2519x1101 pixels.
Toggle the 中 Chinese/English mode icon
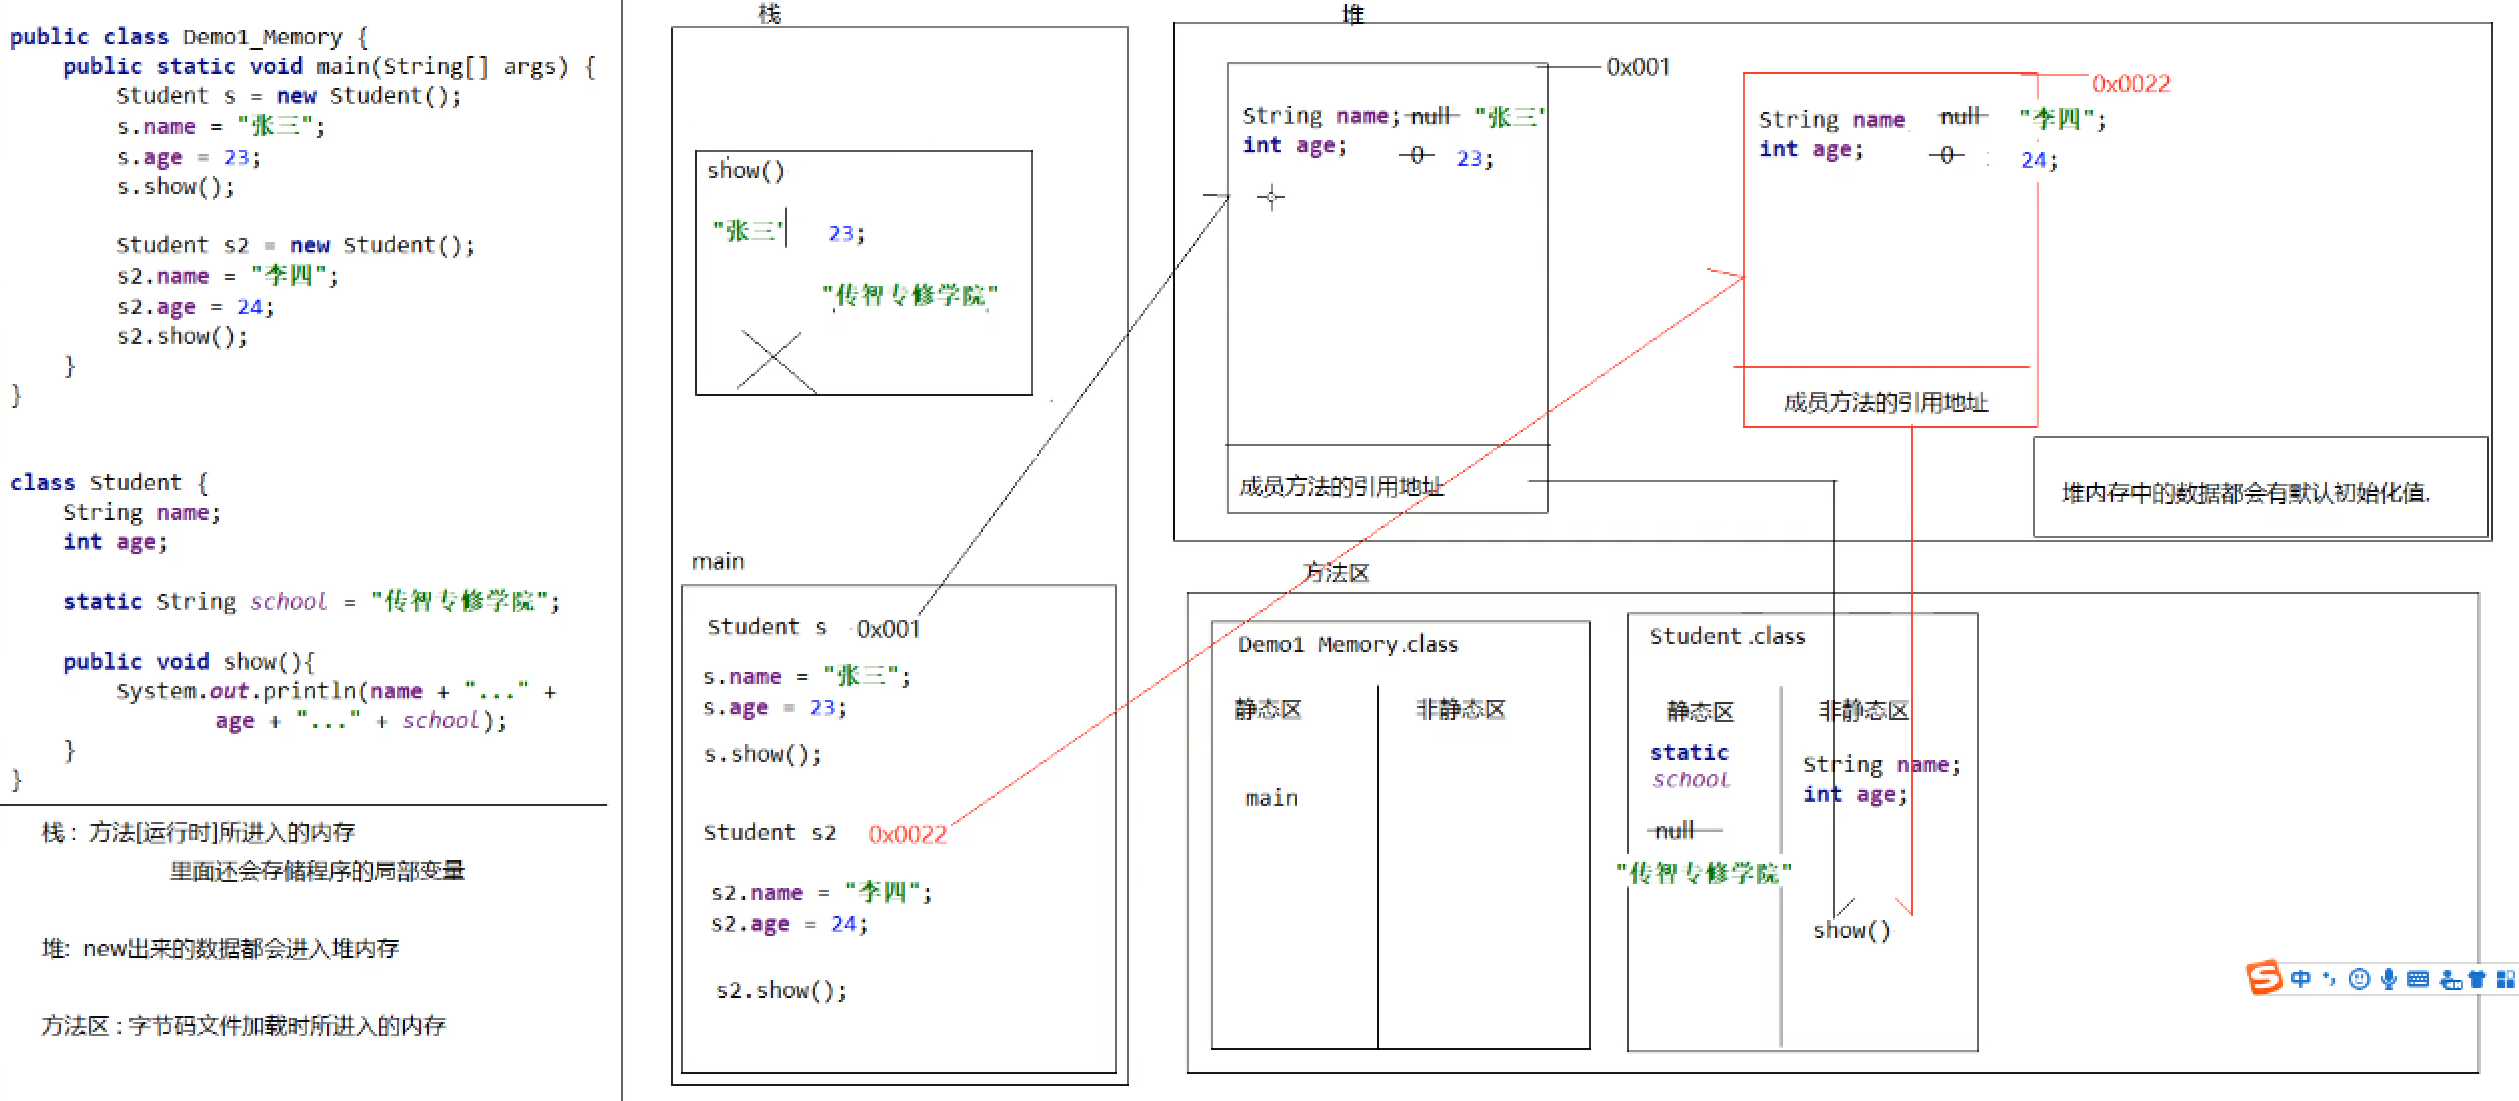(x=2300, y=979)
